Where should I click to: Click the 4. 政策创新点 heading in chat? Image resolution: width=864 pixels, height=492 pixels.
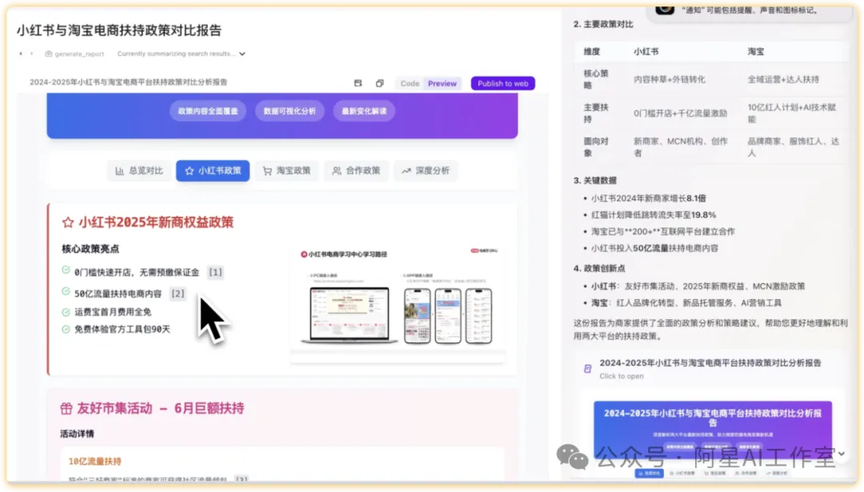[x=599, y=268]
